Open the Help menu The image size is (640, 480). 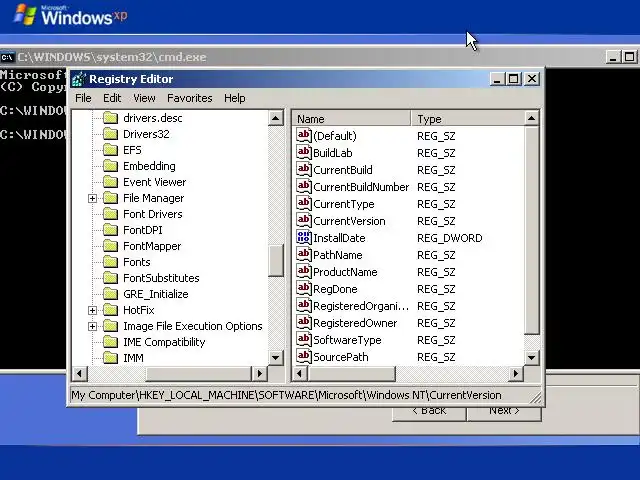(x=235, y=98)
